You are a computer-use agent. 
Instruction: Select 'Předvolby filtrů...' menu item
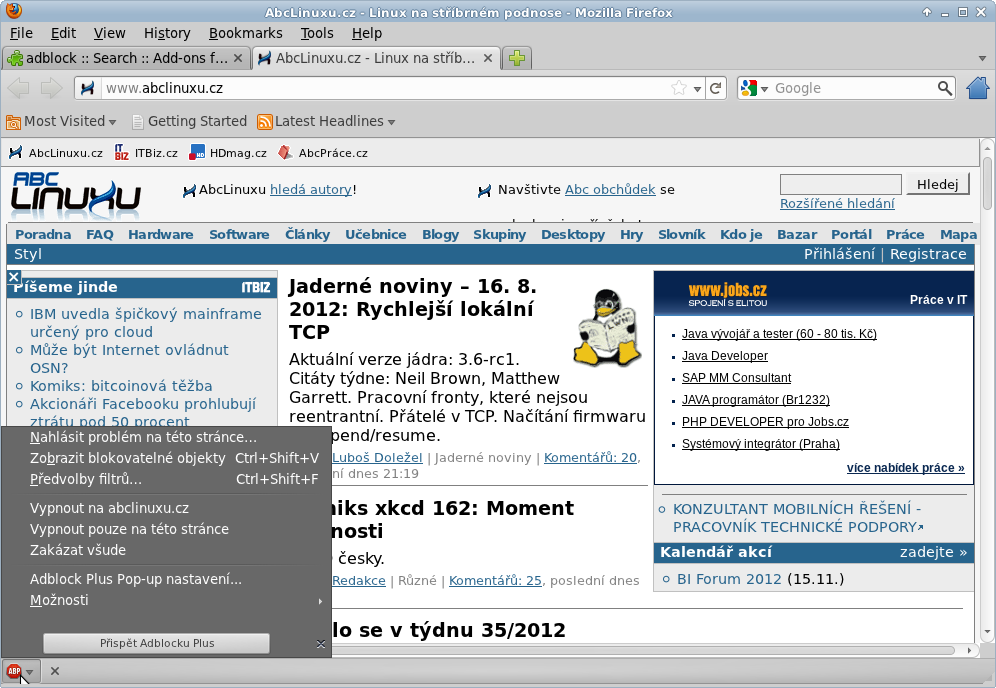166,479
